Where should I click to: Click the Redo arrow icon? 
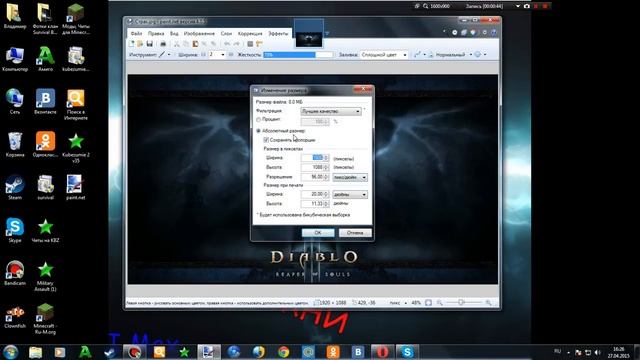click(x=236, y=44)
